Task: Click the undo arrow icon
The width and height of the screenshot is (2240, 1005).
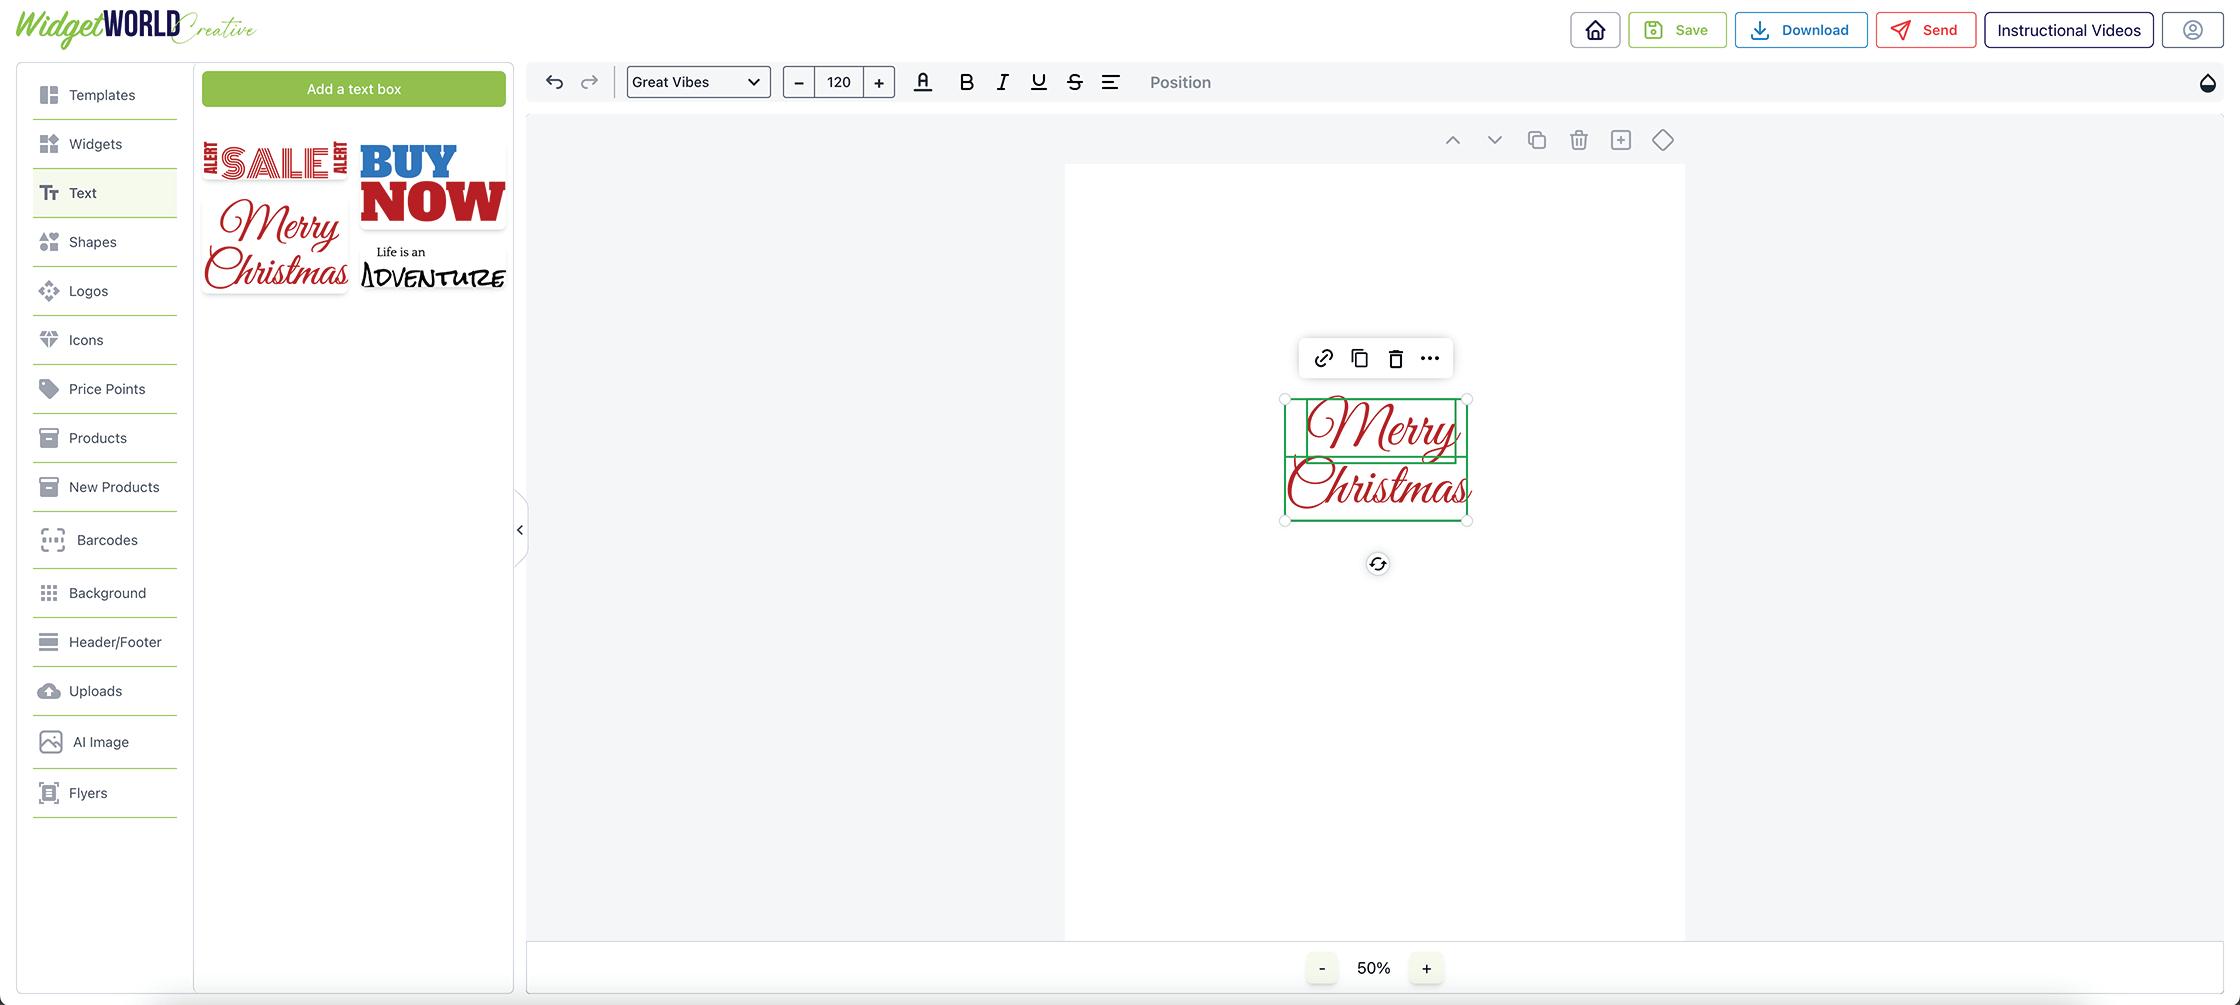Action: [554, 82]
